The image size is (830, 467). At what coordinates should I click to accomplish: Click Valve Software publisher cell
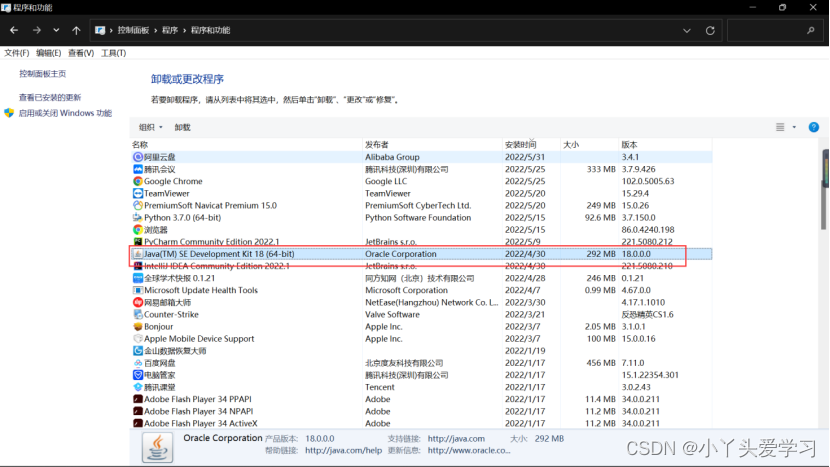[392, 315]
